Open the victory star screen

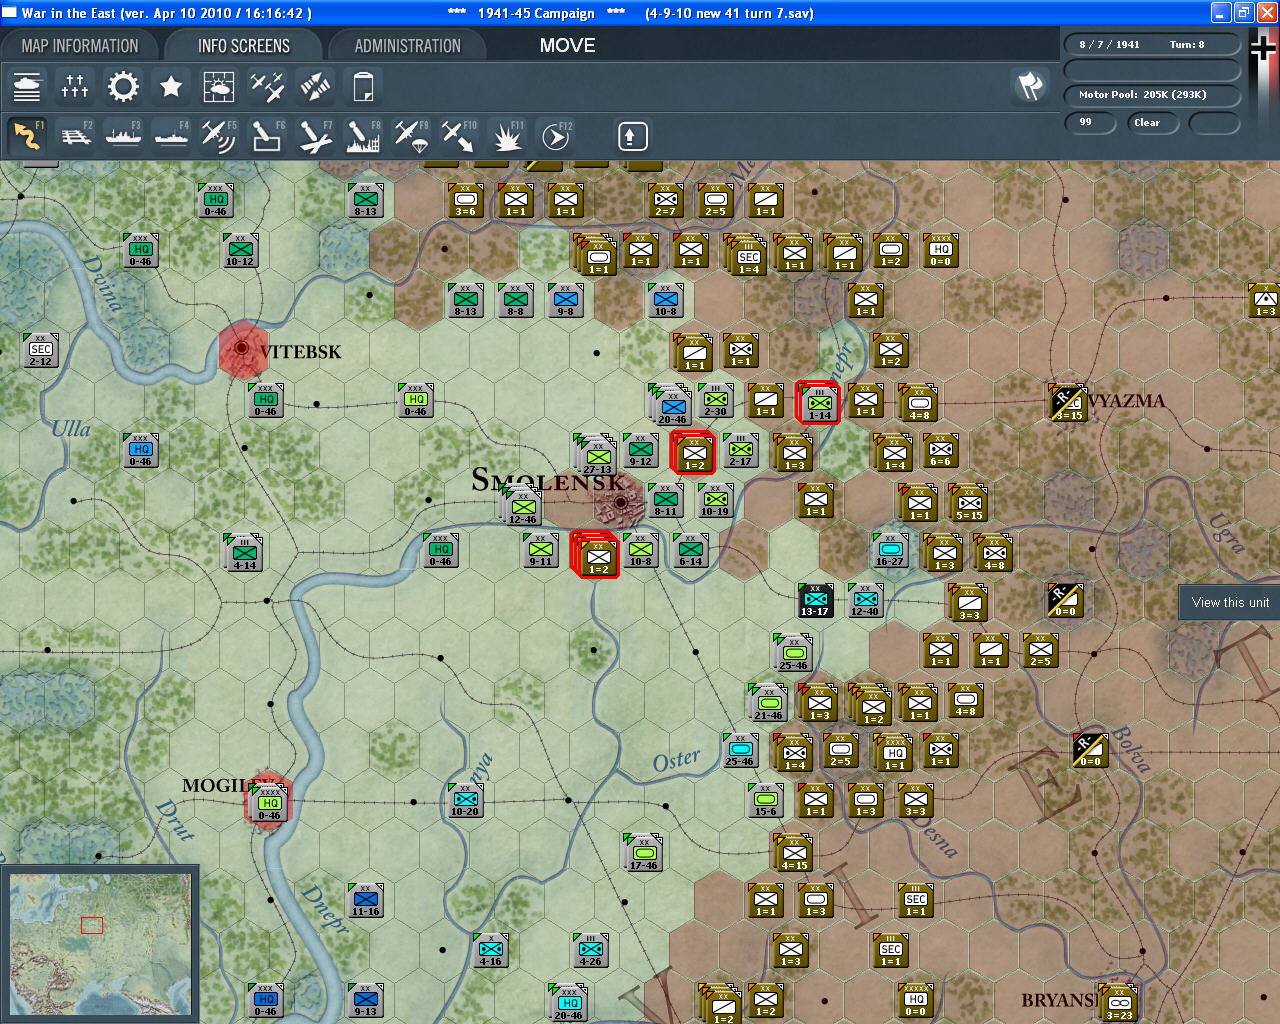tap(171, 87)
